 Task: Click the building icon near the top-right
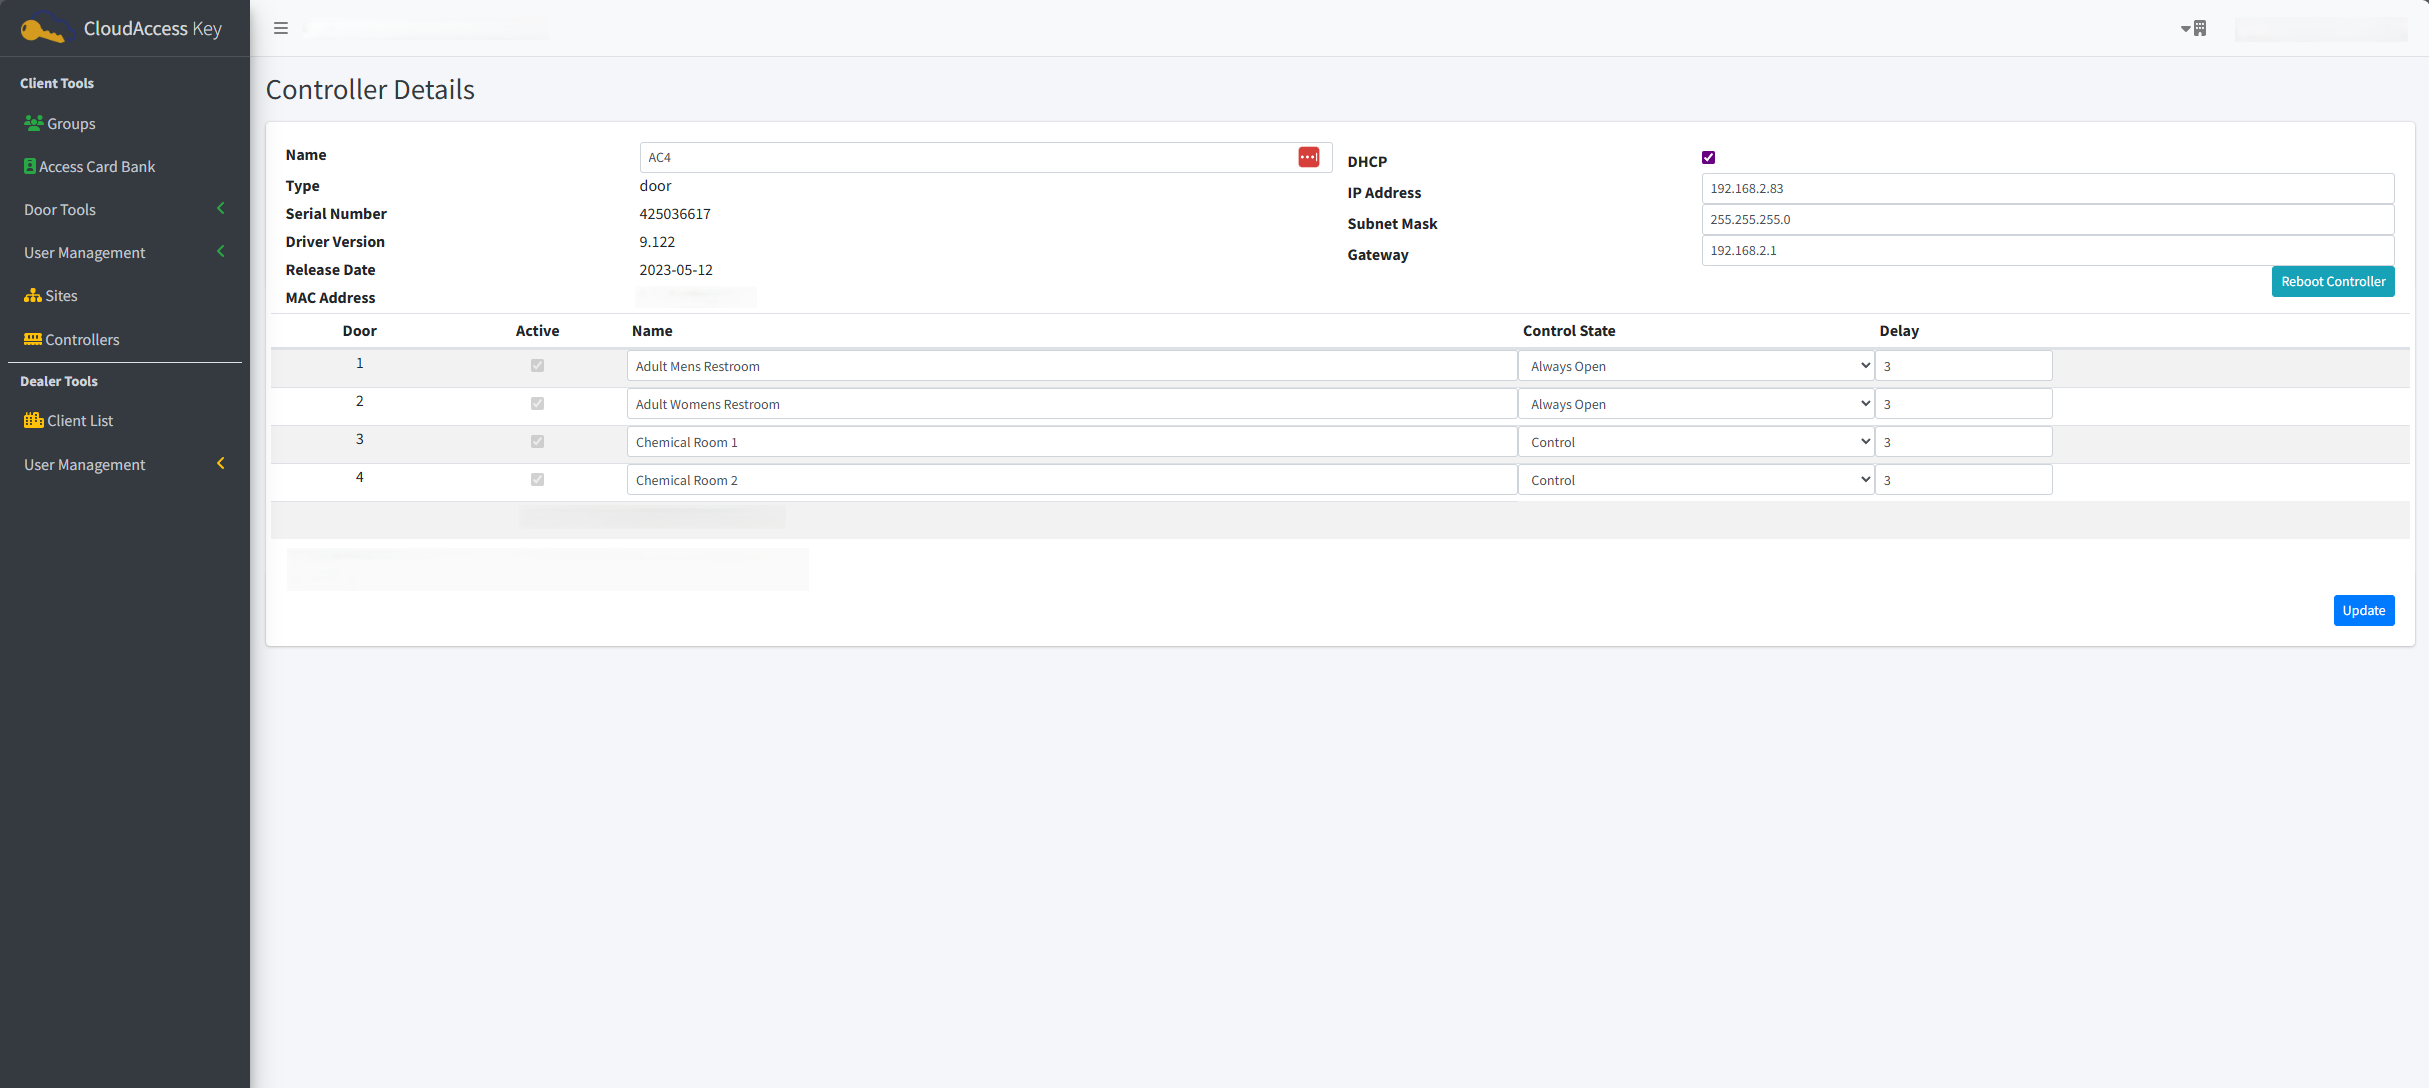pos(2199,28)
